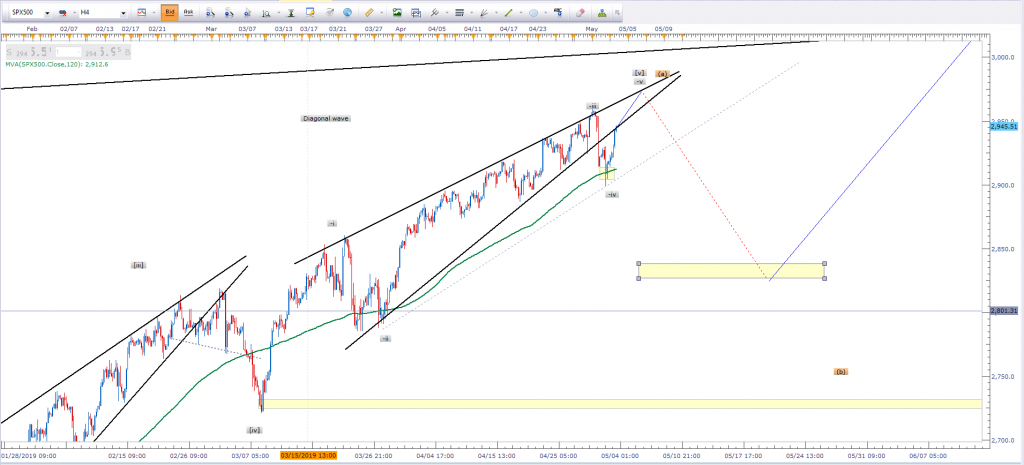Select the horizontal lines tool icon
The width and height of the screenshot is (1024, 465).
[x=459, y=12]
